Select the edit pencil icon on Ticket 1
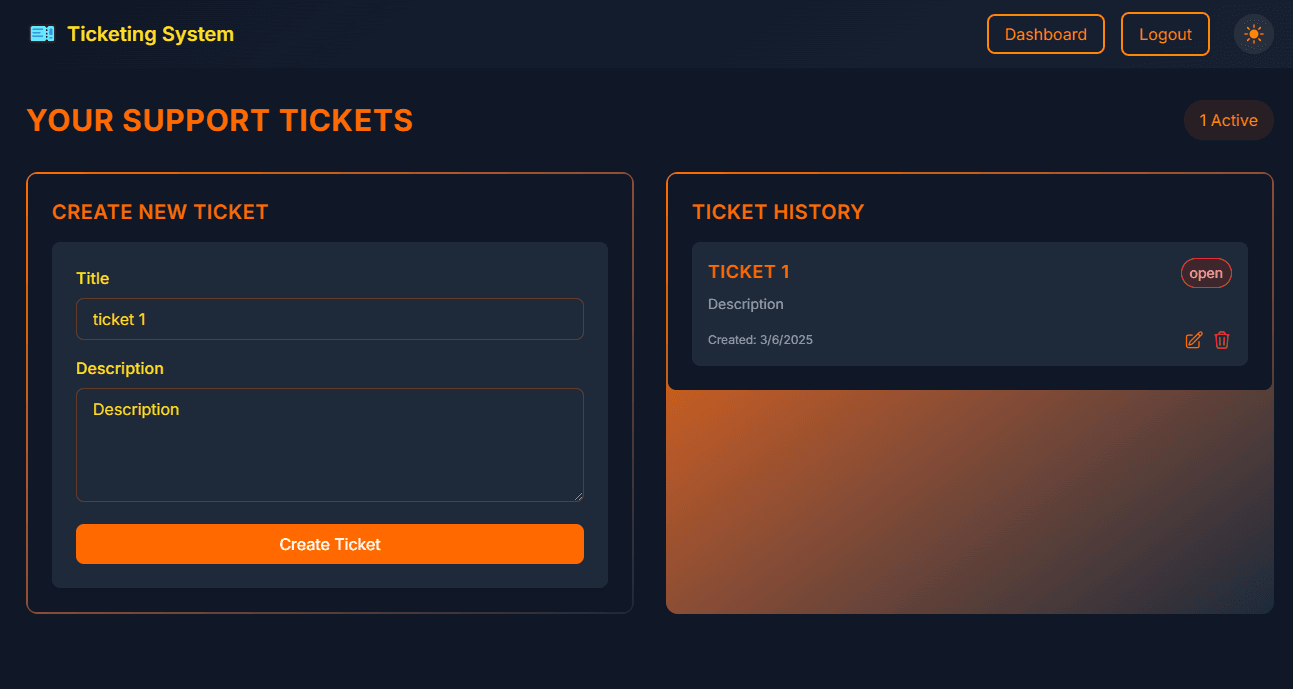1293x689 pixels. click(1193, 340)
